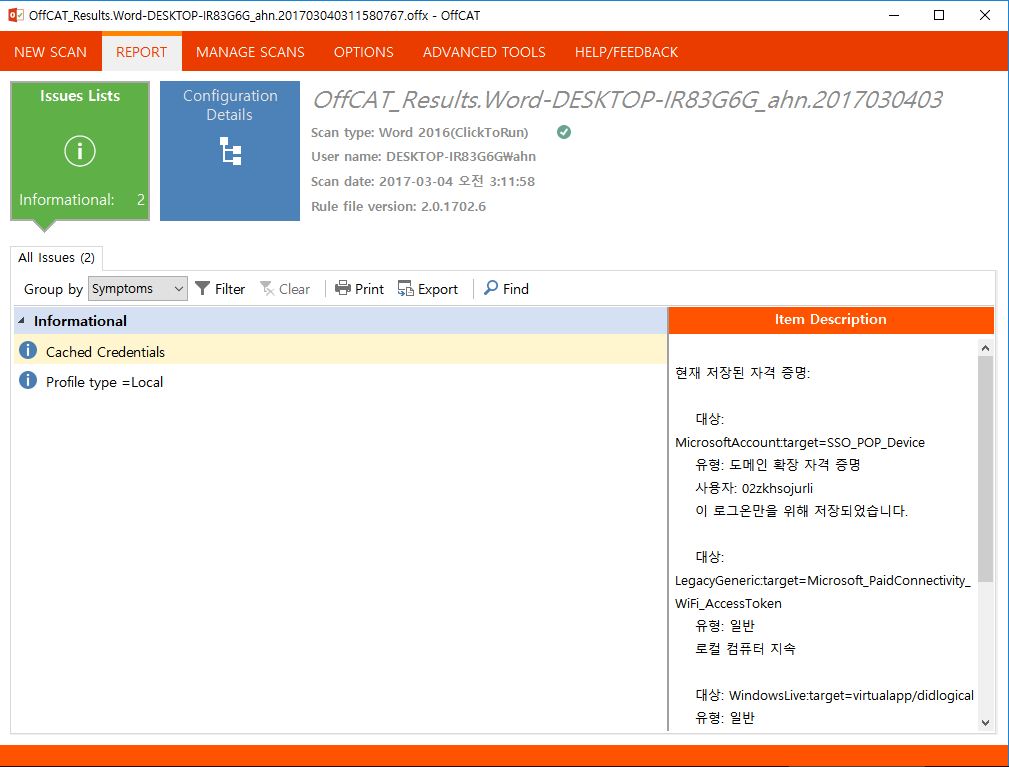Click the info icon beside Cached Credentials
The image size is (1009, 767).
28,351
